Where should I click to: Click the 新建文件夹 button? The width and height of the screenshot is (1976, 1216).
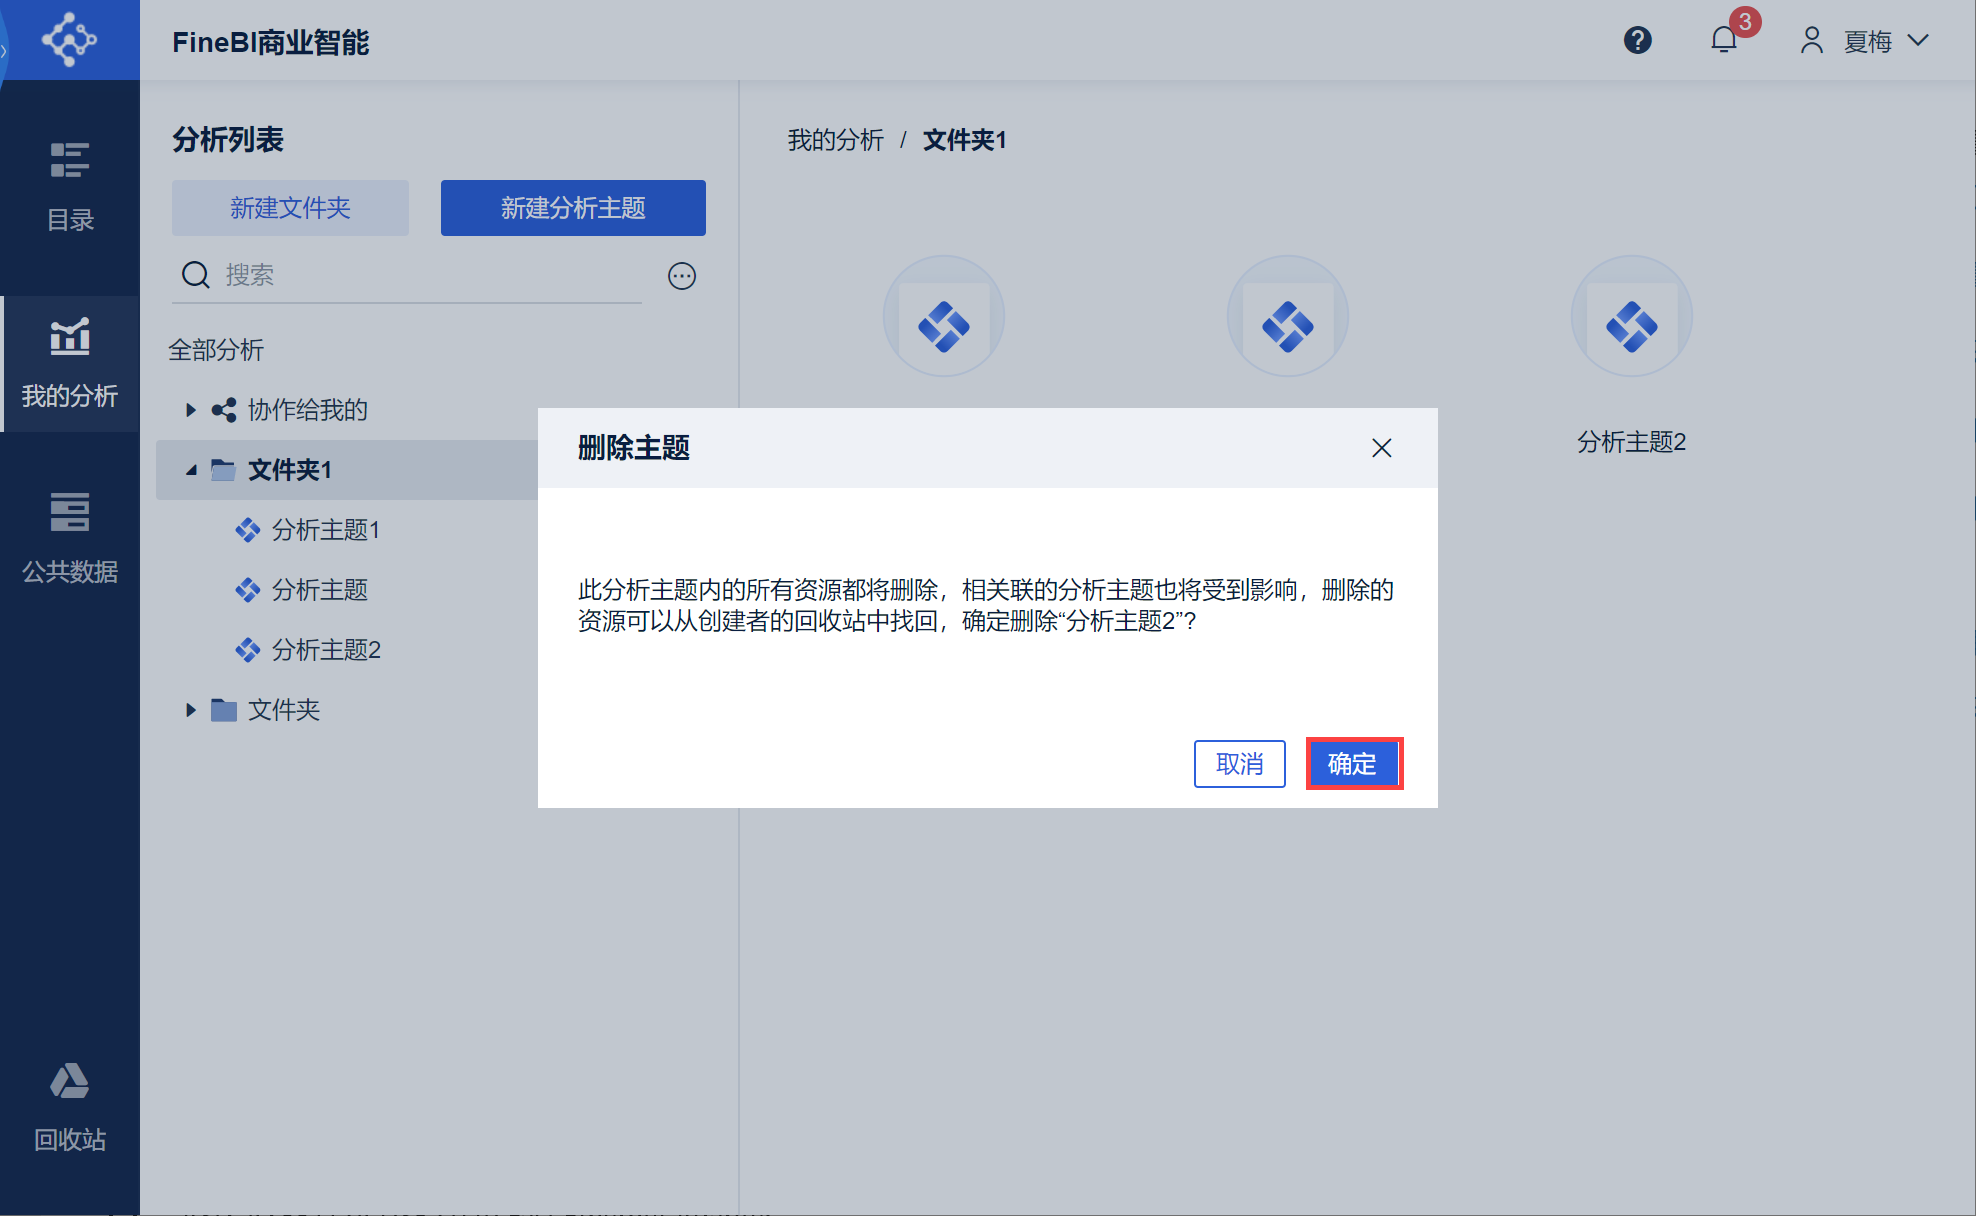point(290,208)
